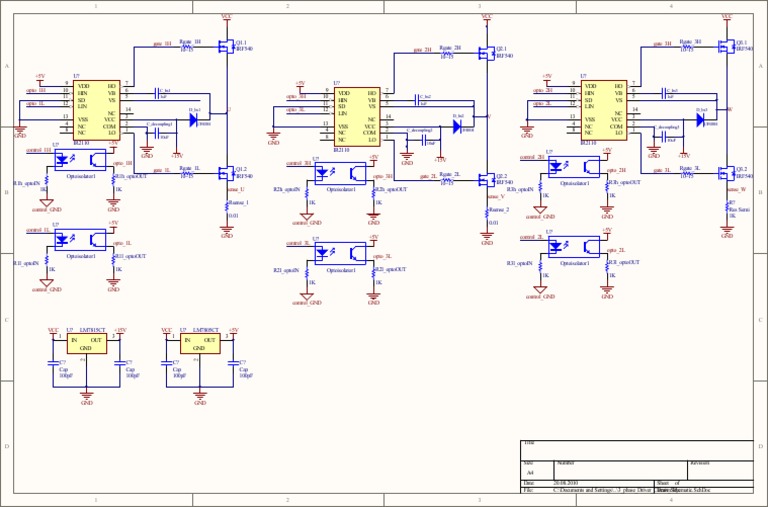
Task: Click the control_2H net label
Action: click(532, 157)
